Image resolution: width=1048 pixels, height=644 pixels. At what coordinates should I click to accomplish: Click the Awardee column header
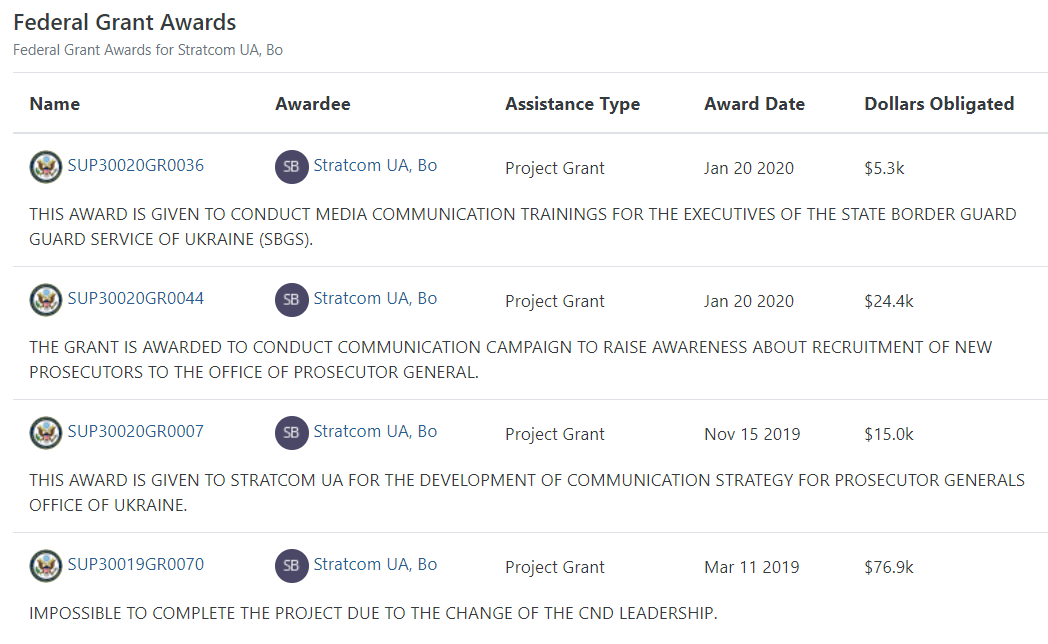click(x=313, y=104)
